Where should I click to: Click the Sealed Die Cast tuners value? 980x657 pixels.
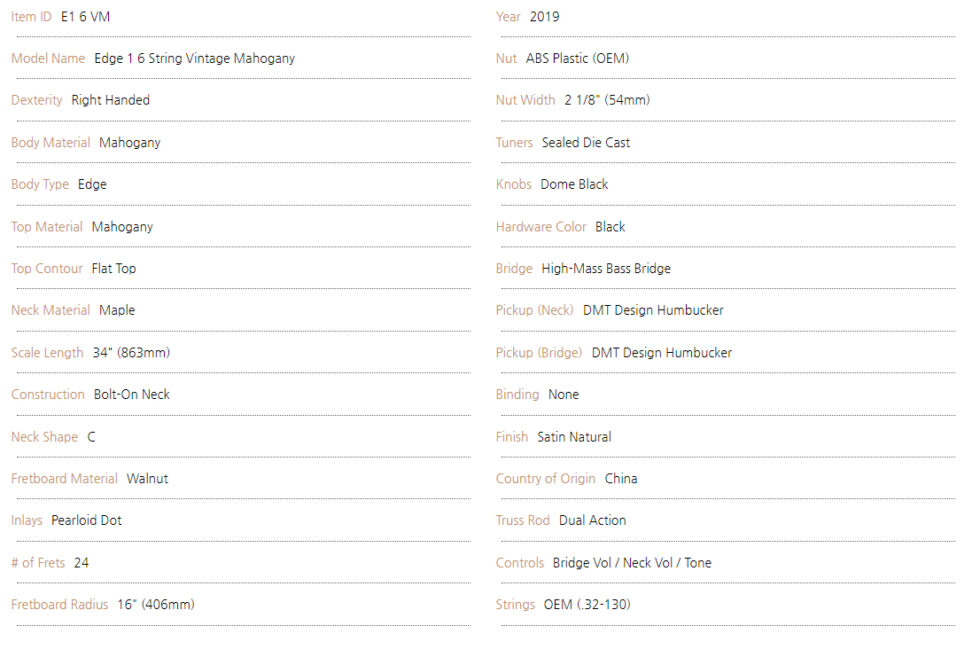tap(586, 143)
